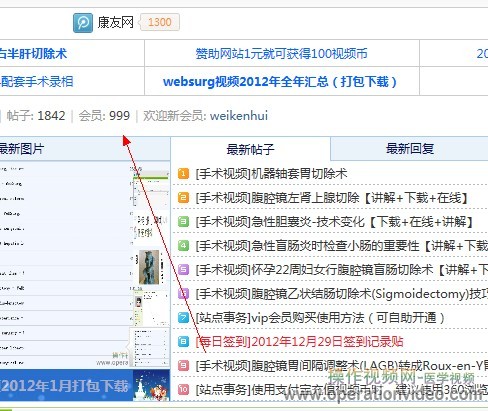Switch to the 最新回复 tab
The width and height of the screenshot is (488, 411).
click(410, 149)
